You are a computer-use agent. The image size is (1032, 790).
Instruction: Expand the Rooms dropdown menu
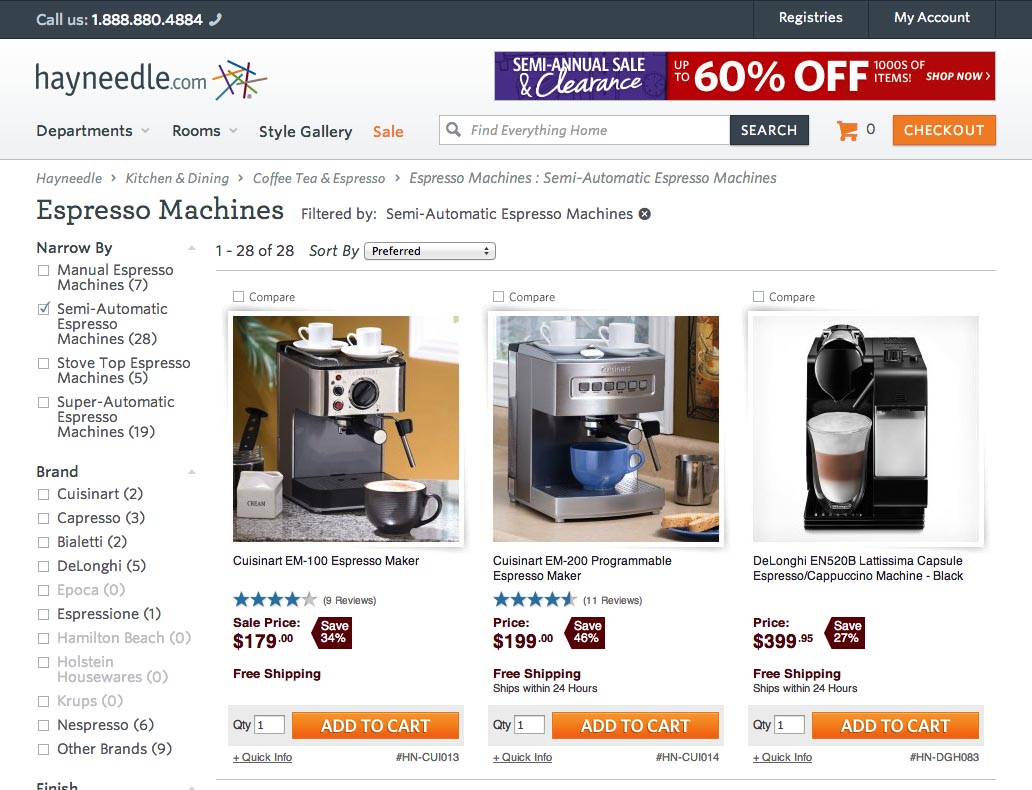[x=205, y=131]
